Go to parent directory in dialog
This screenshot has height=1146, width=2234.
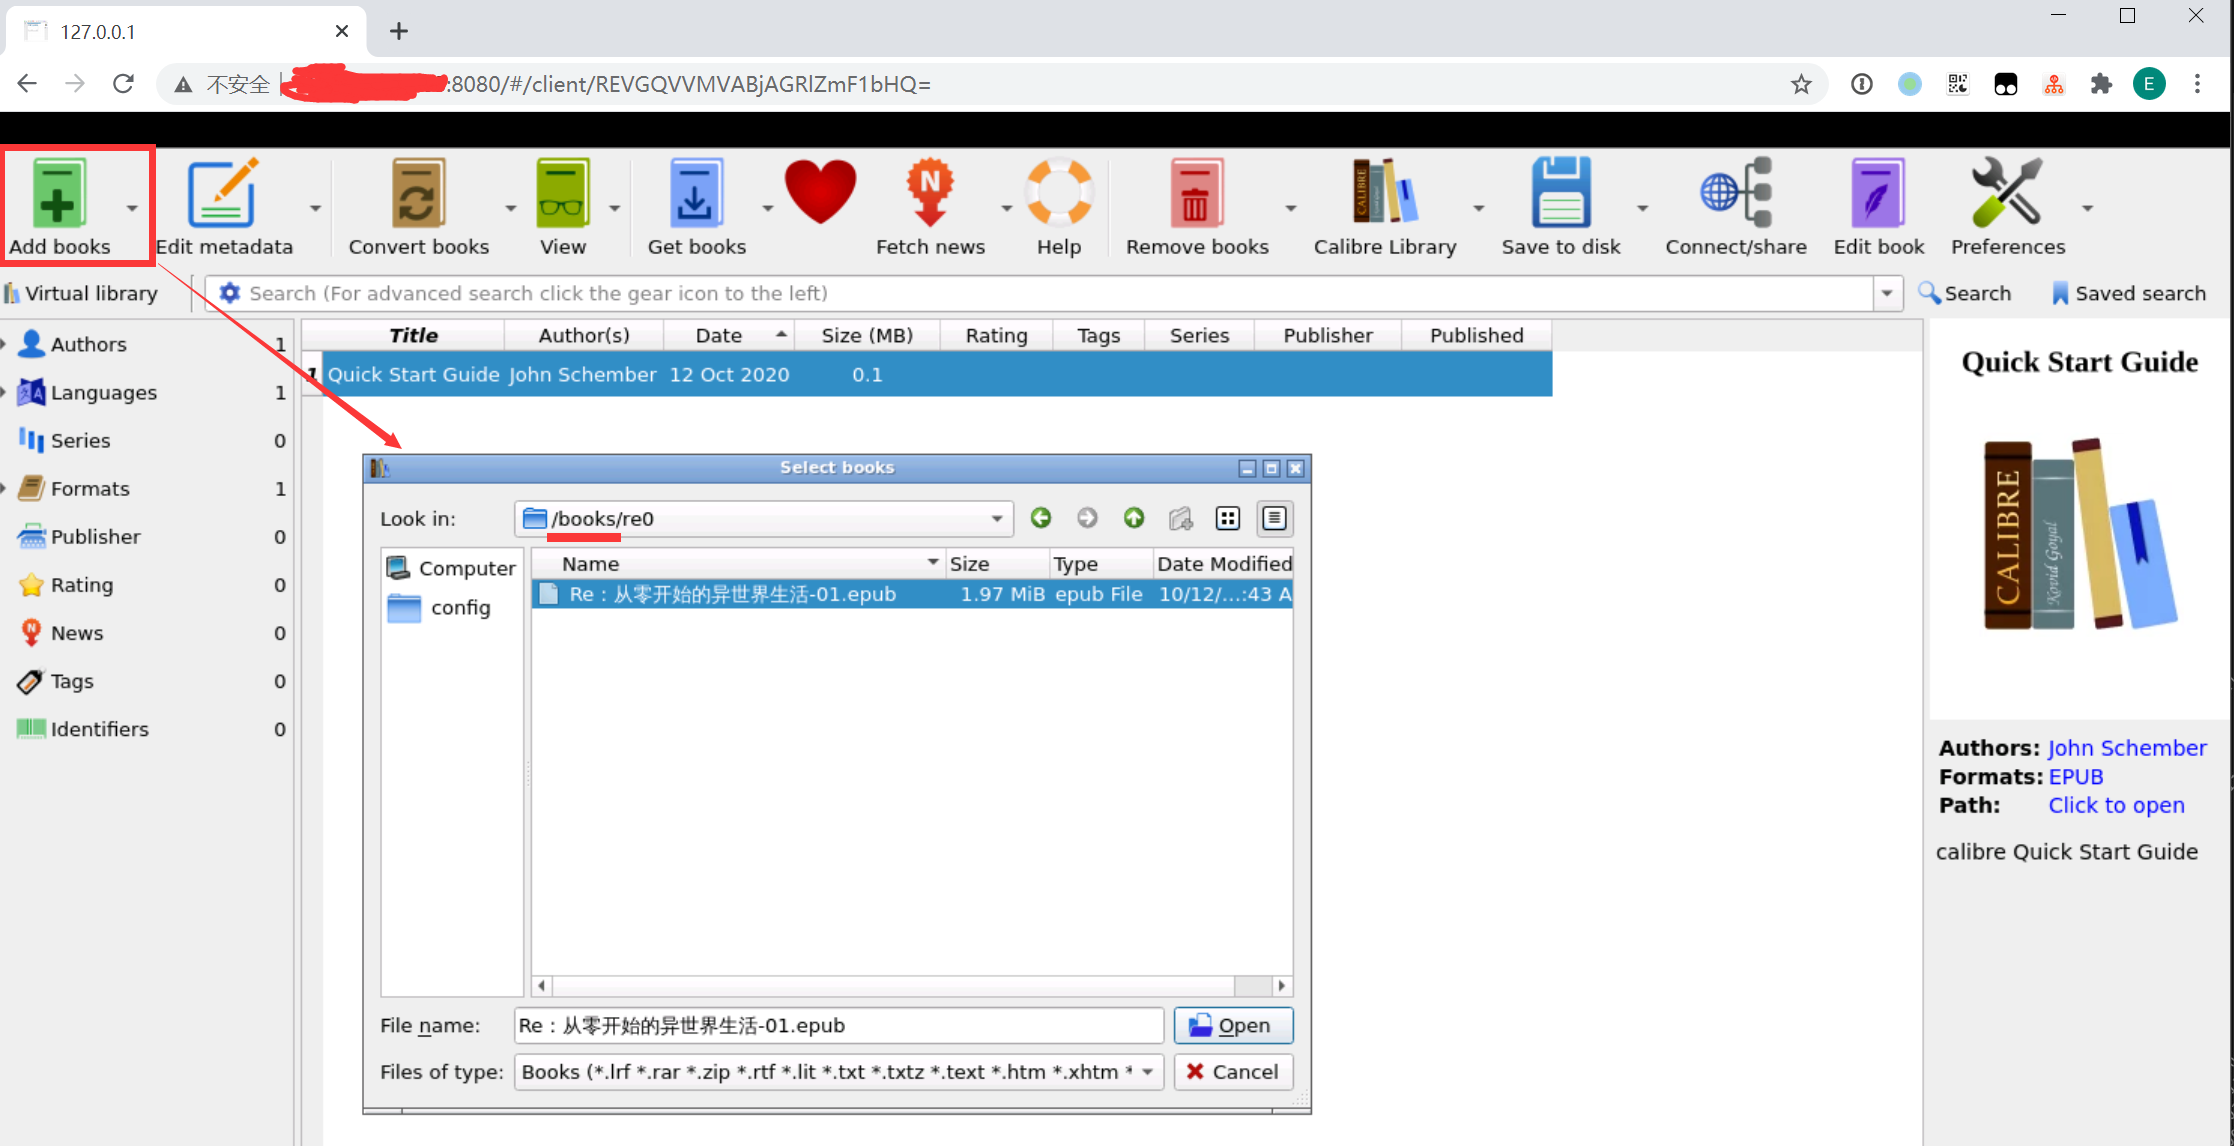click(x=1133, y=518)
